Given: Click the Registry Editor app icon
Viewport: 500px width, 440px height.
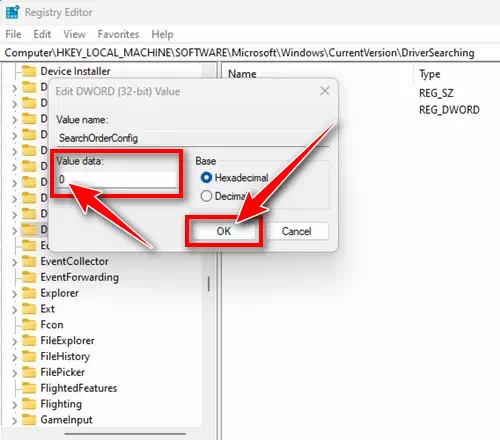Looking at the screenshot, I should coord(13,12).
